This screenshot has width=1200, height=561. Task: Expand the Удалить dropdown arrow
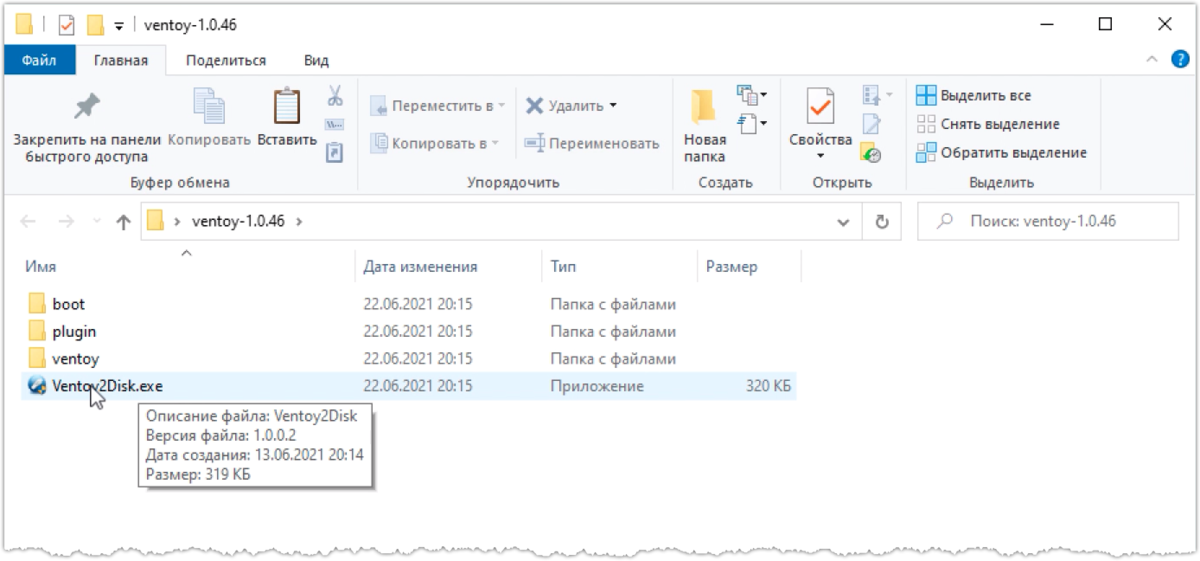coord(613,105)
